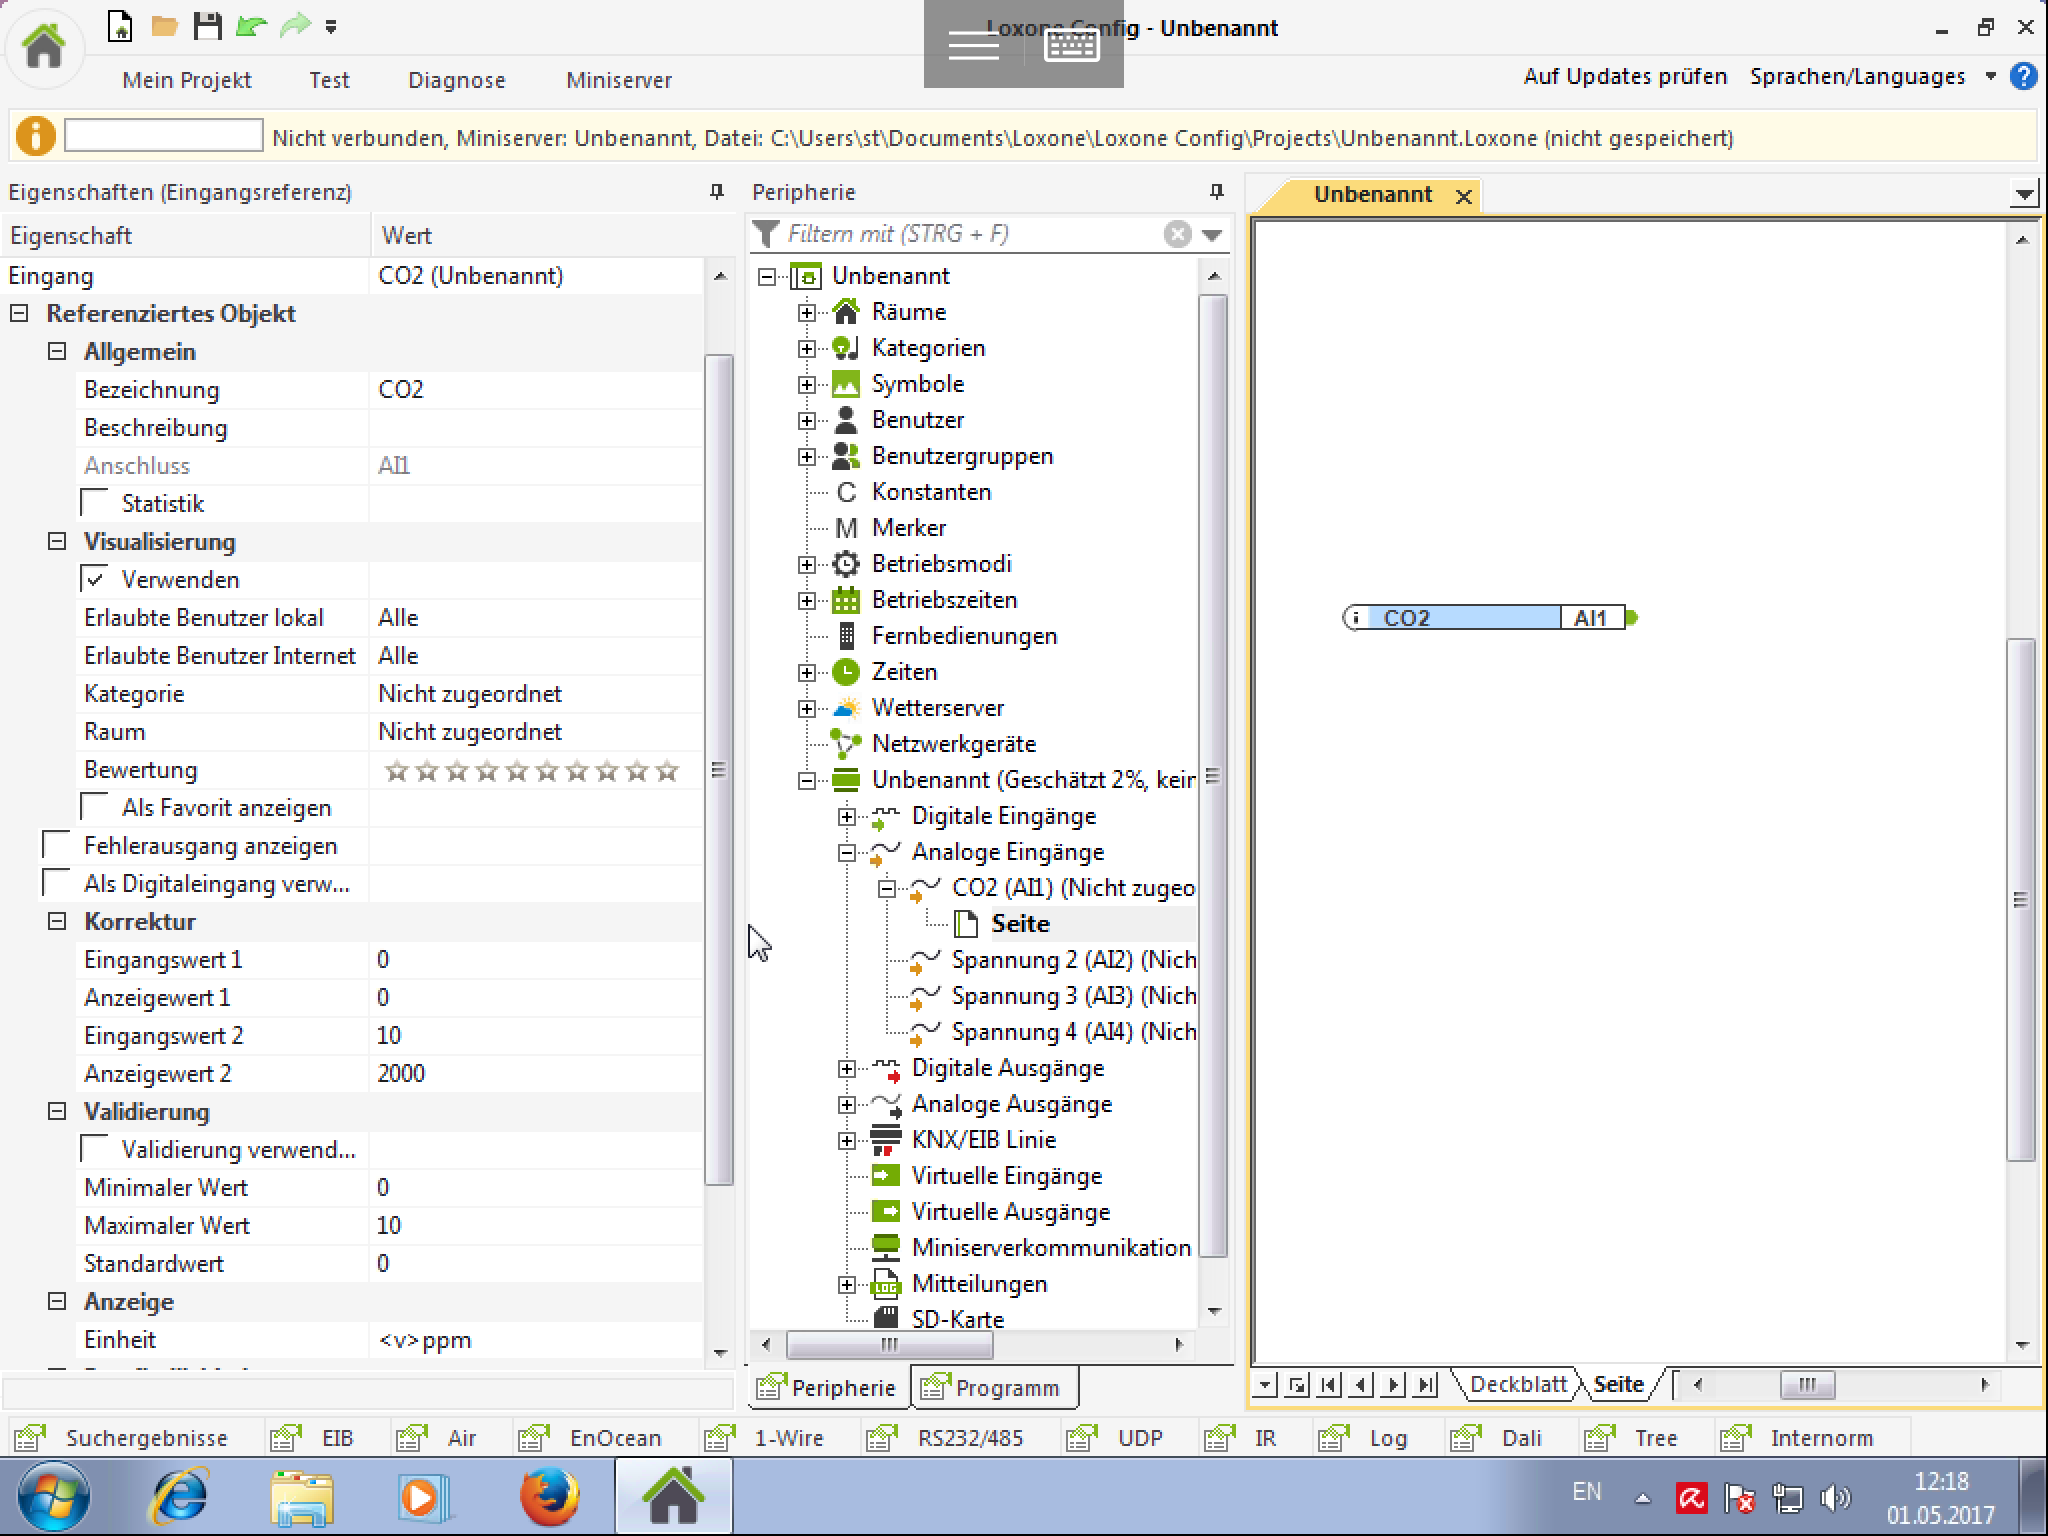Pin the Eigenschaften panel
Viewport: 2048px width, 1536px height.
(716, 192)
